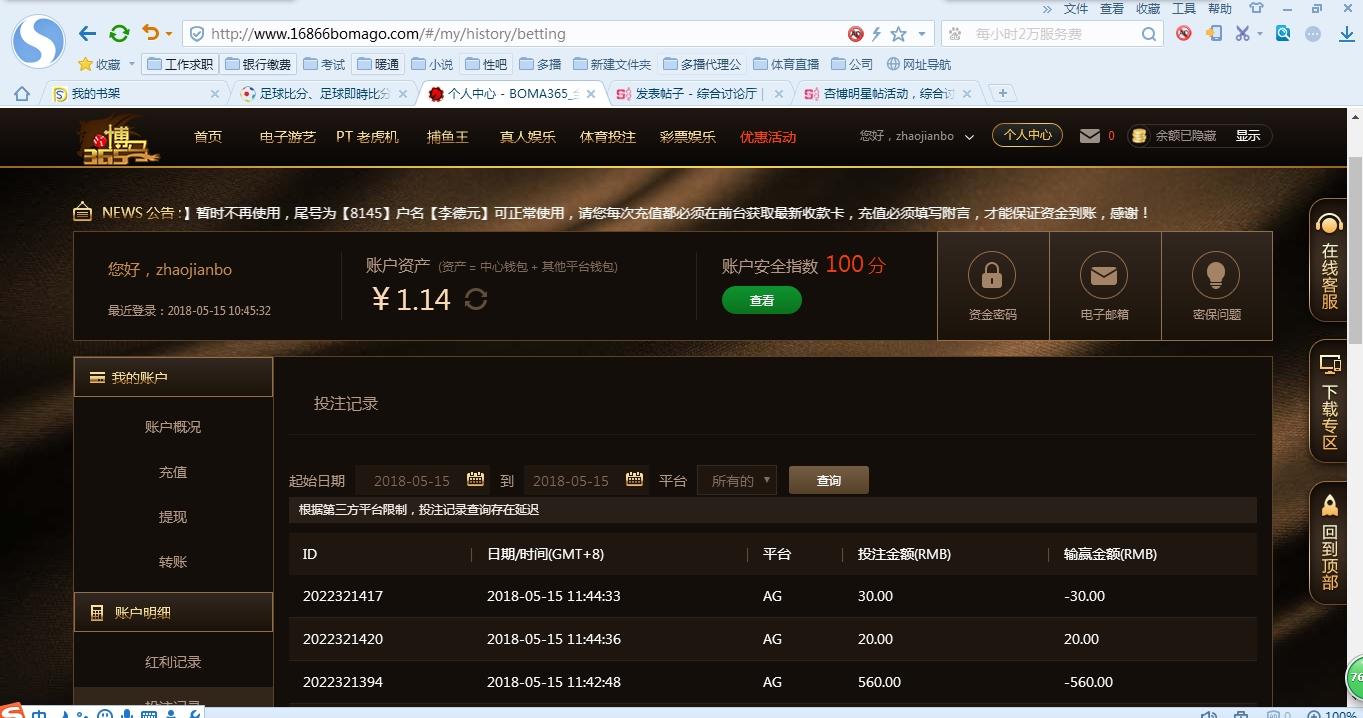Go to browser home page icon
The height and width of the screenshot is (718, 1363).
(22, 93)
